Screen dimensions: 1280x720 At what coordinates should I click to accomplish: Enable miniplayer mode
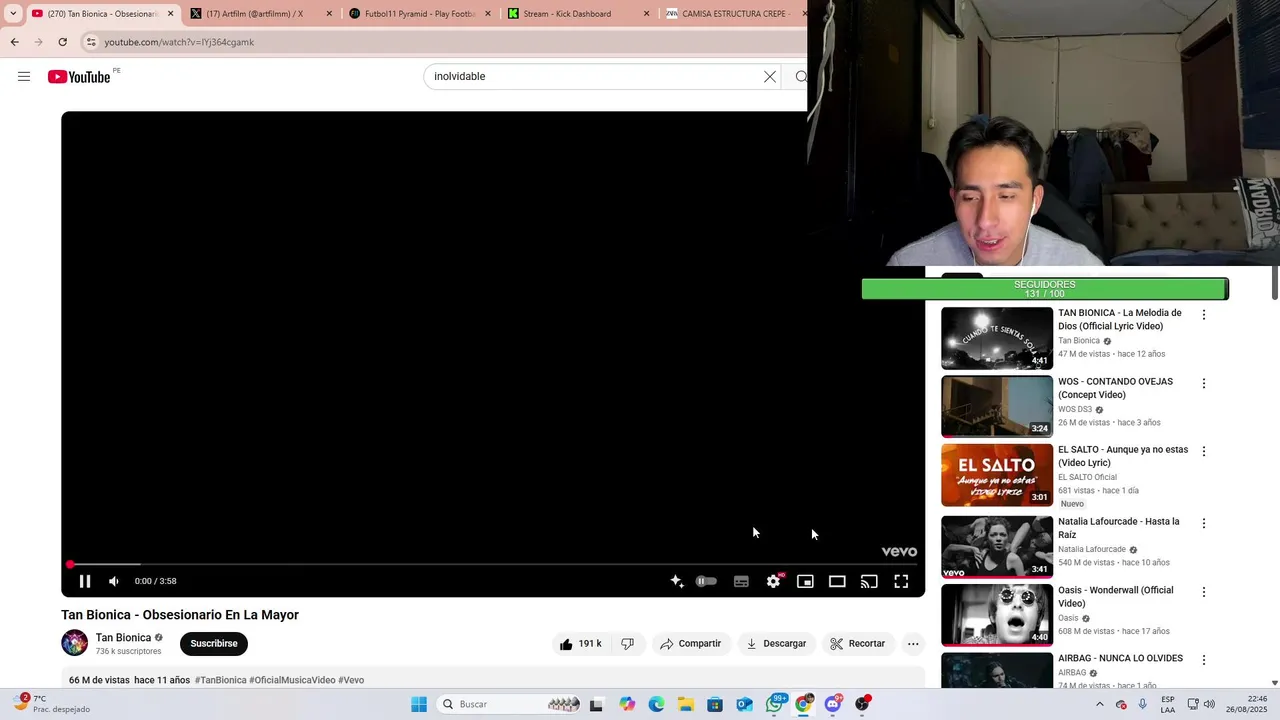[x=805, y=581]
